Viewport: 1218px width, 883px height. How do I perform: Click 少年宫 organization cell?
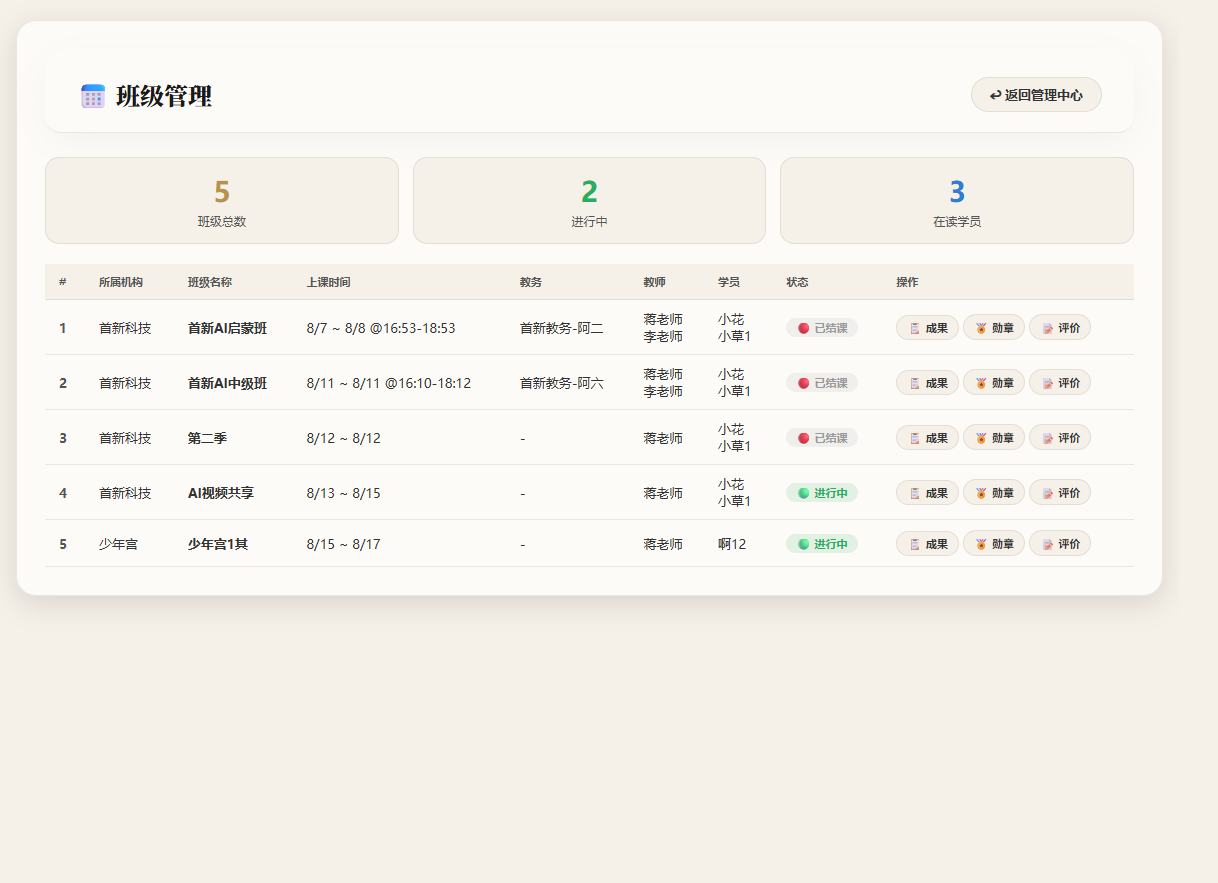[x=118, y=544]
